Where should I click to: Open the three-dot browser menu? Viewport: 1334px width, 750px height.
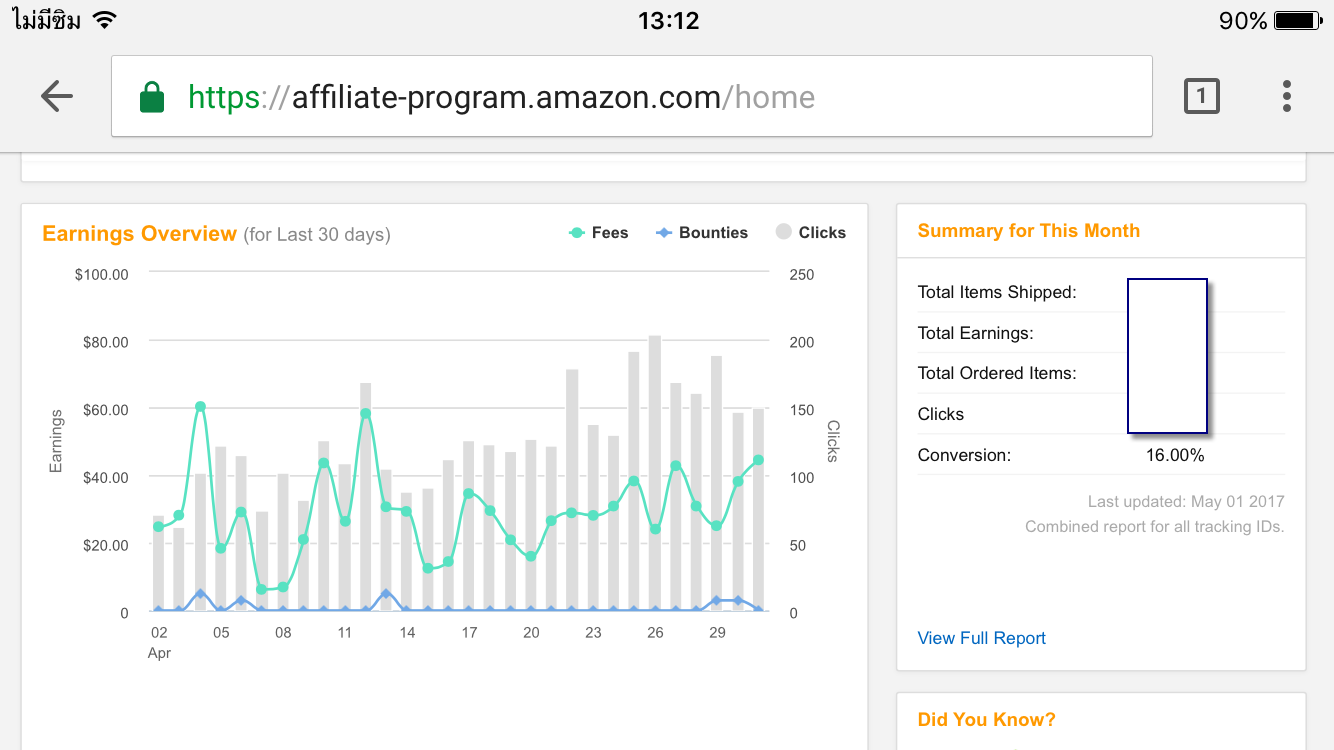[1287, 96]
